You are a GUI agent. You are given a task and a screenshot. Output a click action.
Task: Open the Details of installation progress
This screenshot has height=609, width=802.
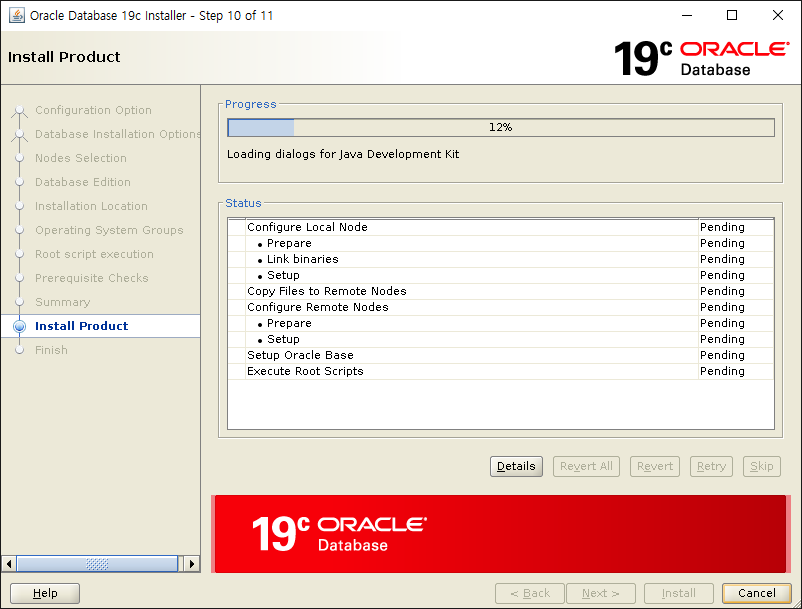pyautogui.click(x=516, y=466)
